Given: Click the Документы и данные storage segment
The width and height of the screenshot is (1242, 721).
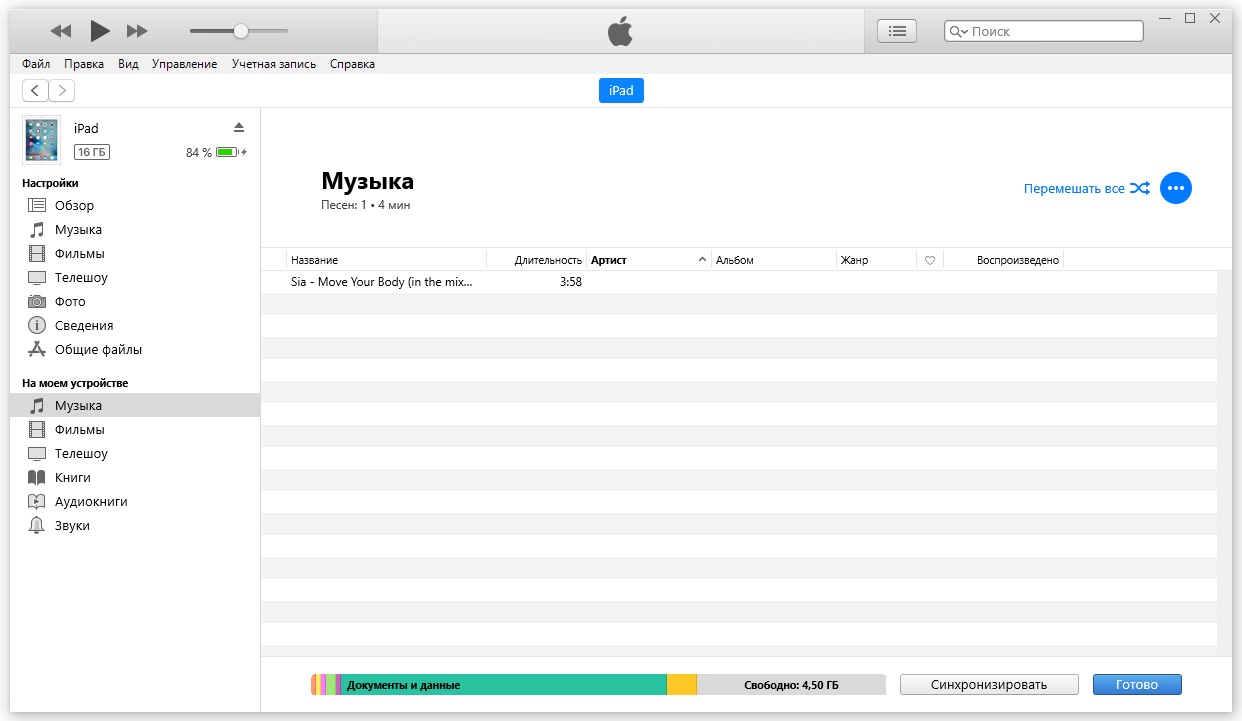Looking at the screenshot, I should pyautogui.click(x=504, y=685).
